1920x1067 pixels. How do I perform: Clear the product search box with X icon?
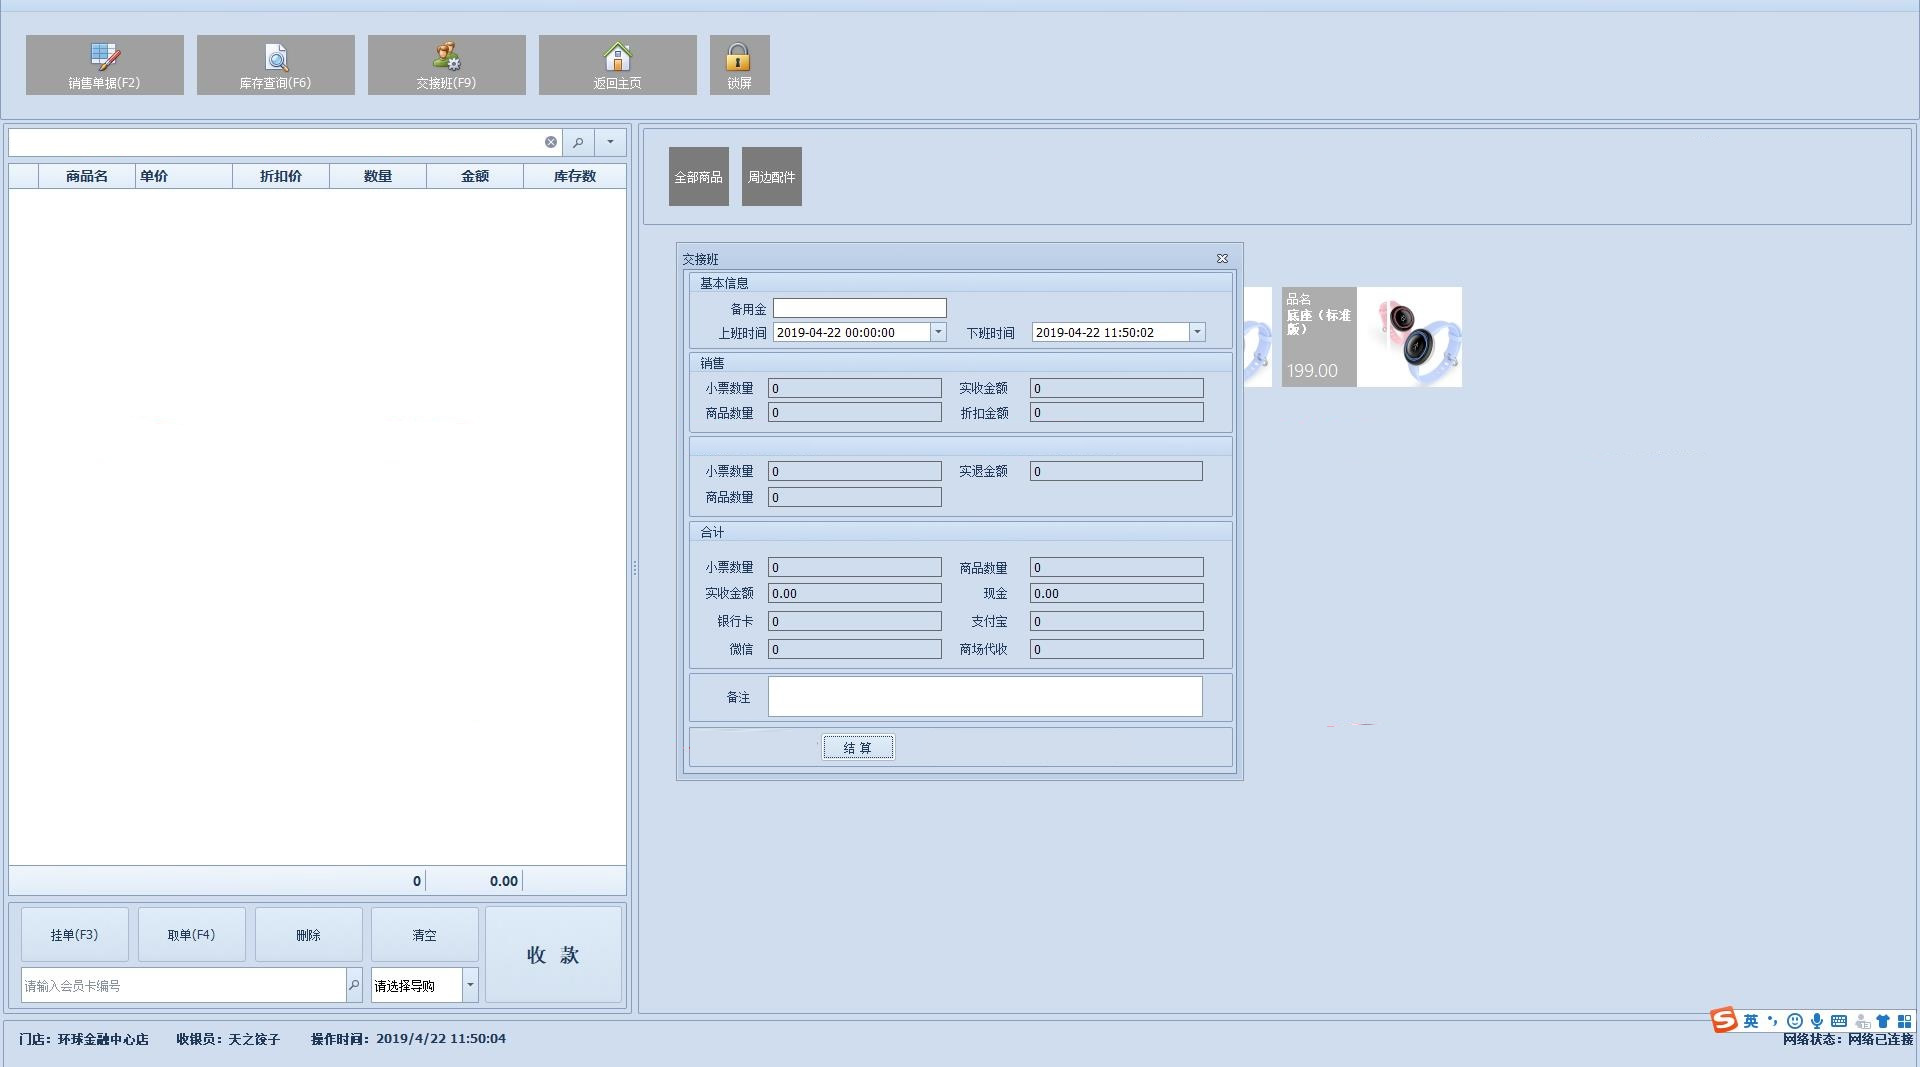click(x=551, y=142)
